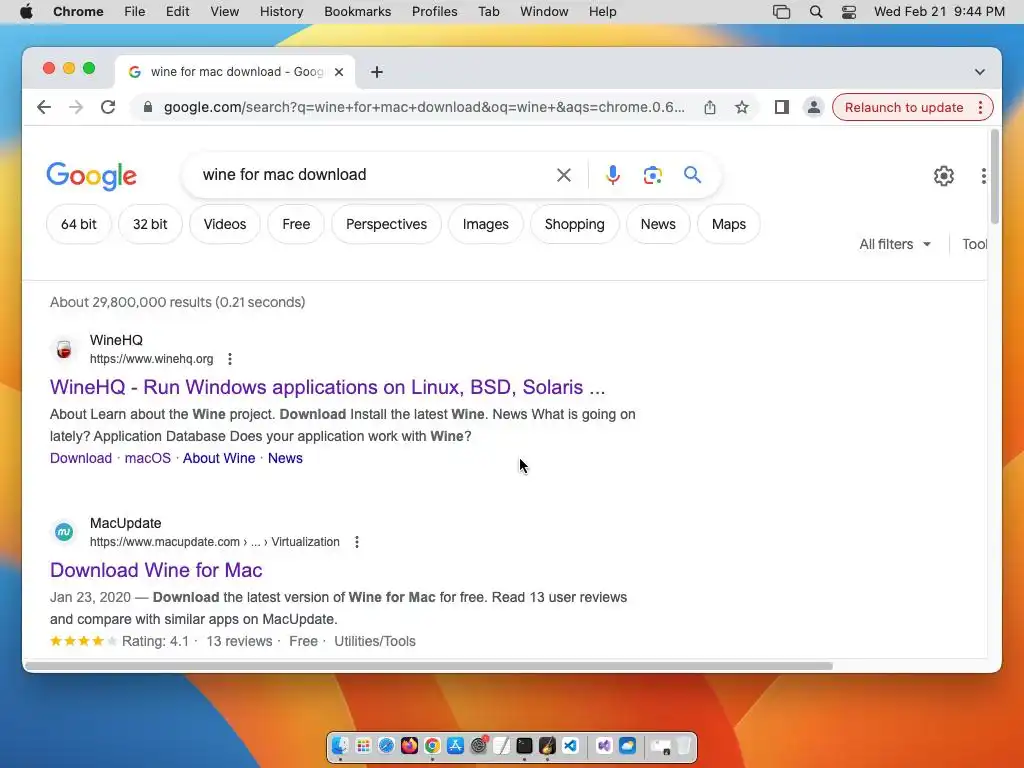Open Safari from the Dock
Viewport: 1024px width, 768px height.
tap(386, 746)
